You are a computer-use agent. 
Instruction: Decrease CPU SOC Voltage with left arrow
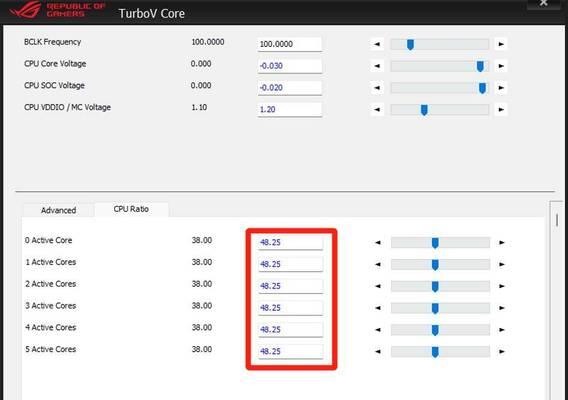click(x=377, y=88)
